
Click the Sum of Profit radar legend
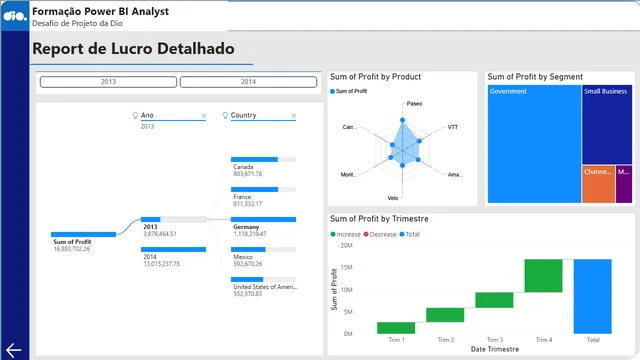click(349, 91)
